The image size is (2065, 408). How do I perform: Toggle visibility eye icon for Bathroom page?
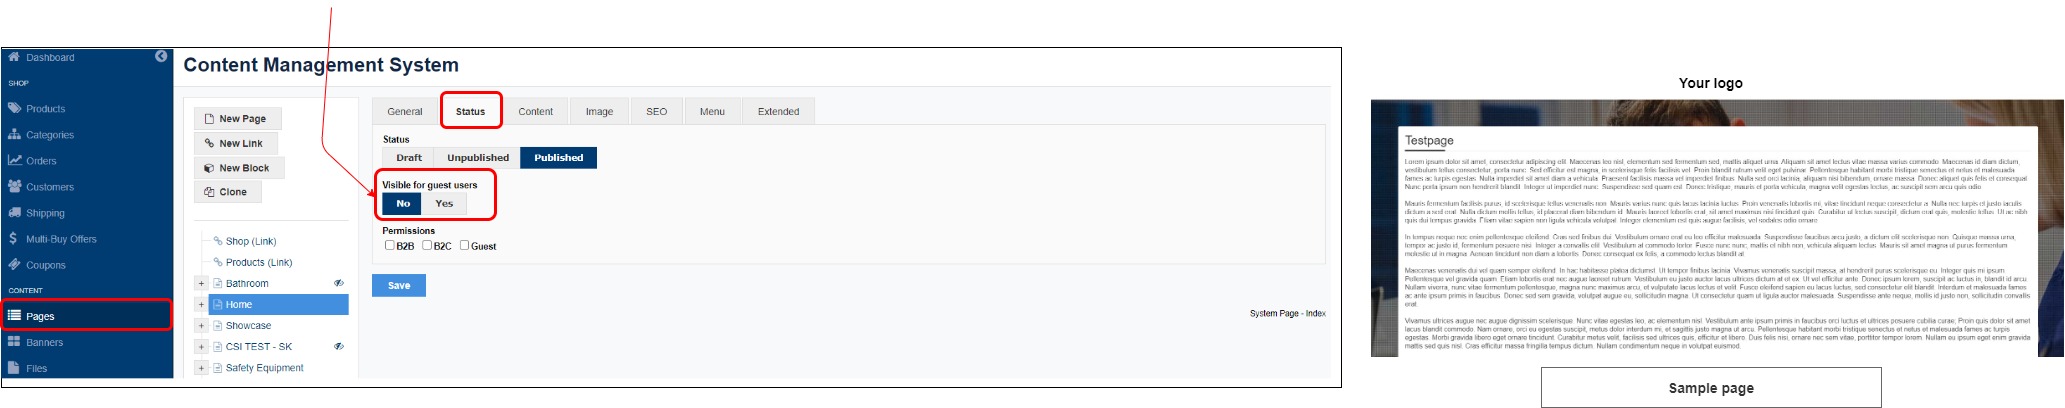pos(339,284)
